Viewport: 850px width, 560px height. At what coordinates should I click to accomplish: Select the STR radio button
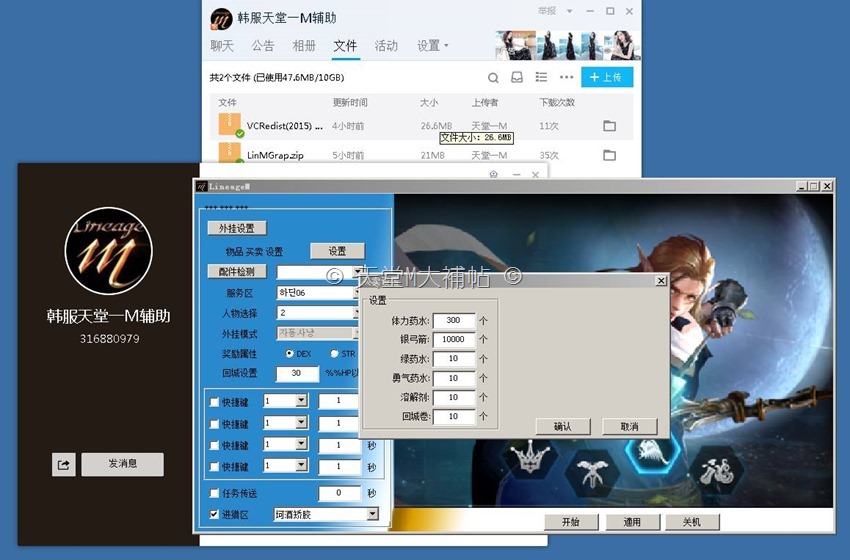click(x=334, y=353)
